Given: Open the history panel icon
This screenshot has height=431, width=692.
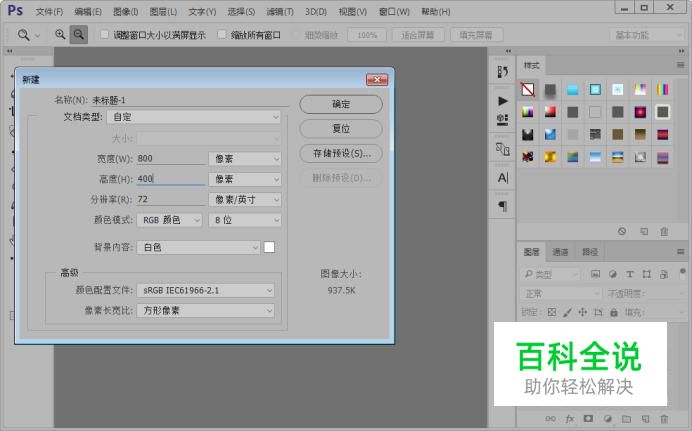Looking at the screenshot, I should (x=502, y=71).
